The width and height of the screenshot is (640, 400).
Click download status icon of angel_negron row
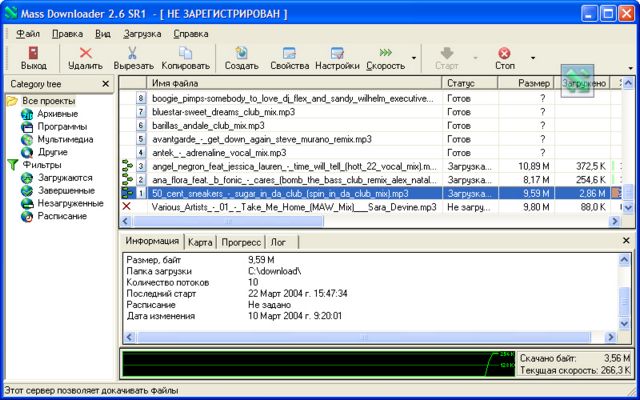pyautogui.click(x=127, y=166)
